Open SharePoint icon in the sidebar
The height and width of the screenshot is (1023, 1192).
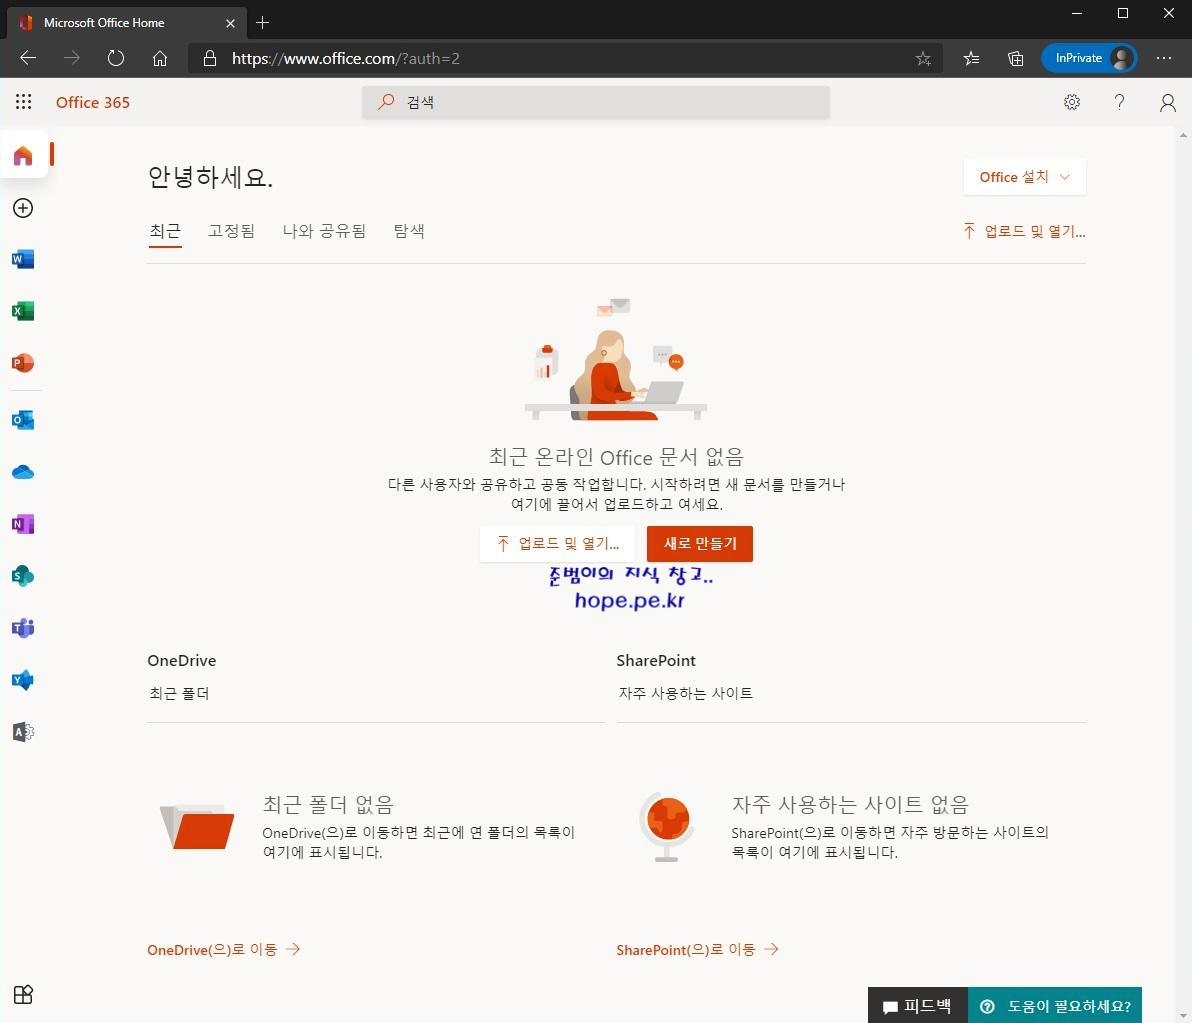click(x=23, y=575)
